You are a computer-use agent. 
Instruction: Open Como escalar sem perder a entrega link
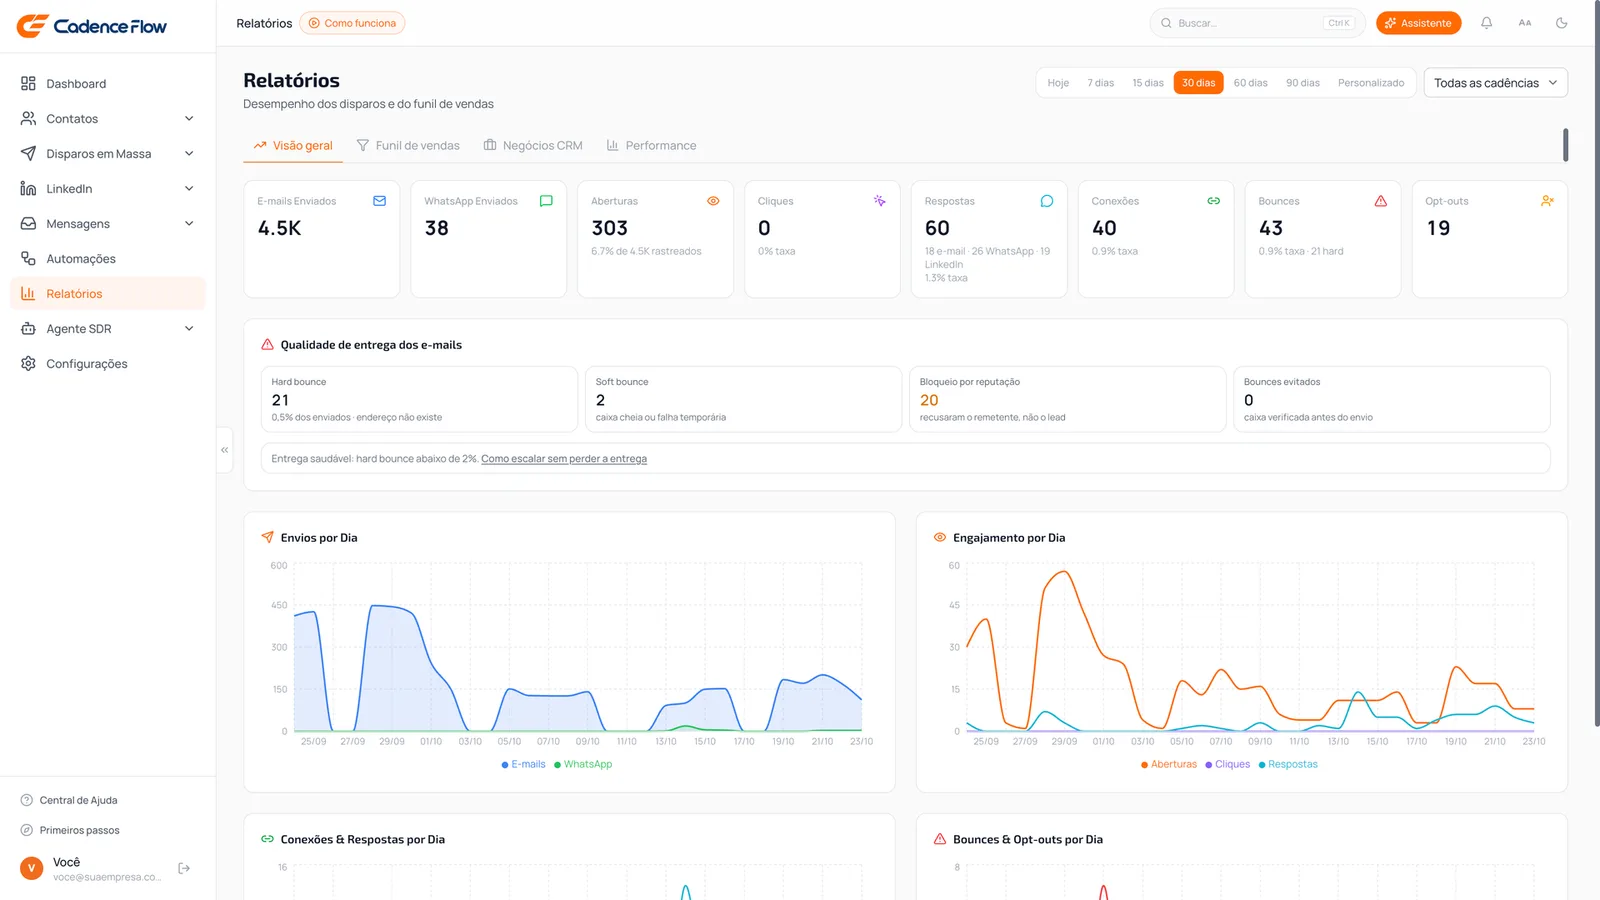point(564,459)
